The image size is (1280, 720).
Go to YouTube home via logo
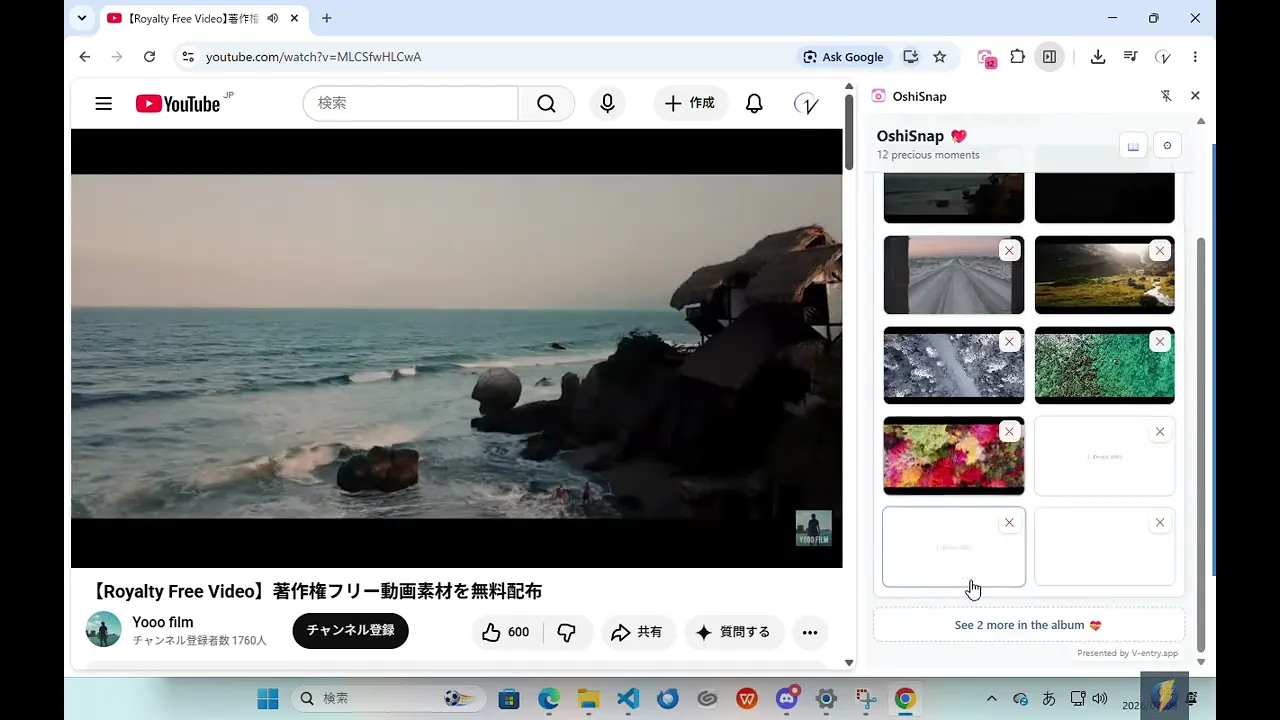point(178,104)
